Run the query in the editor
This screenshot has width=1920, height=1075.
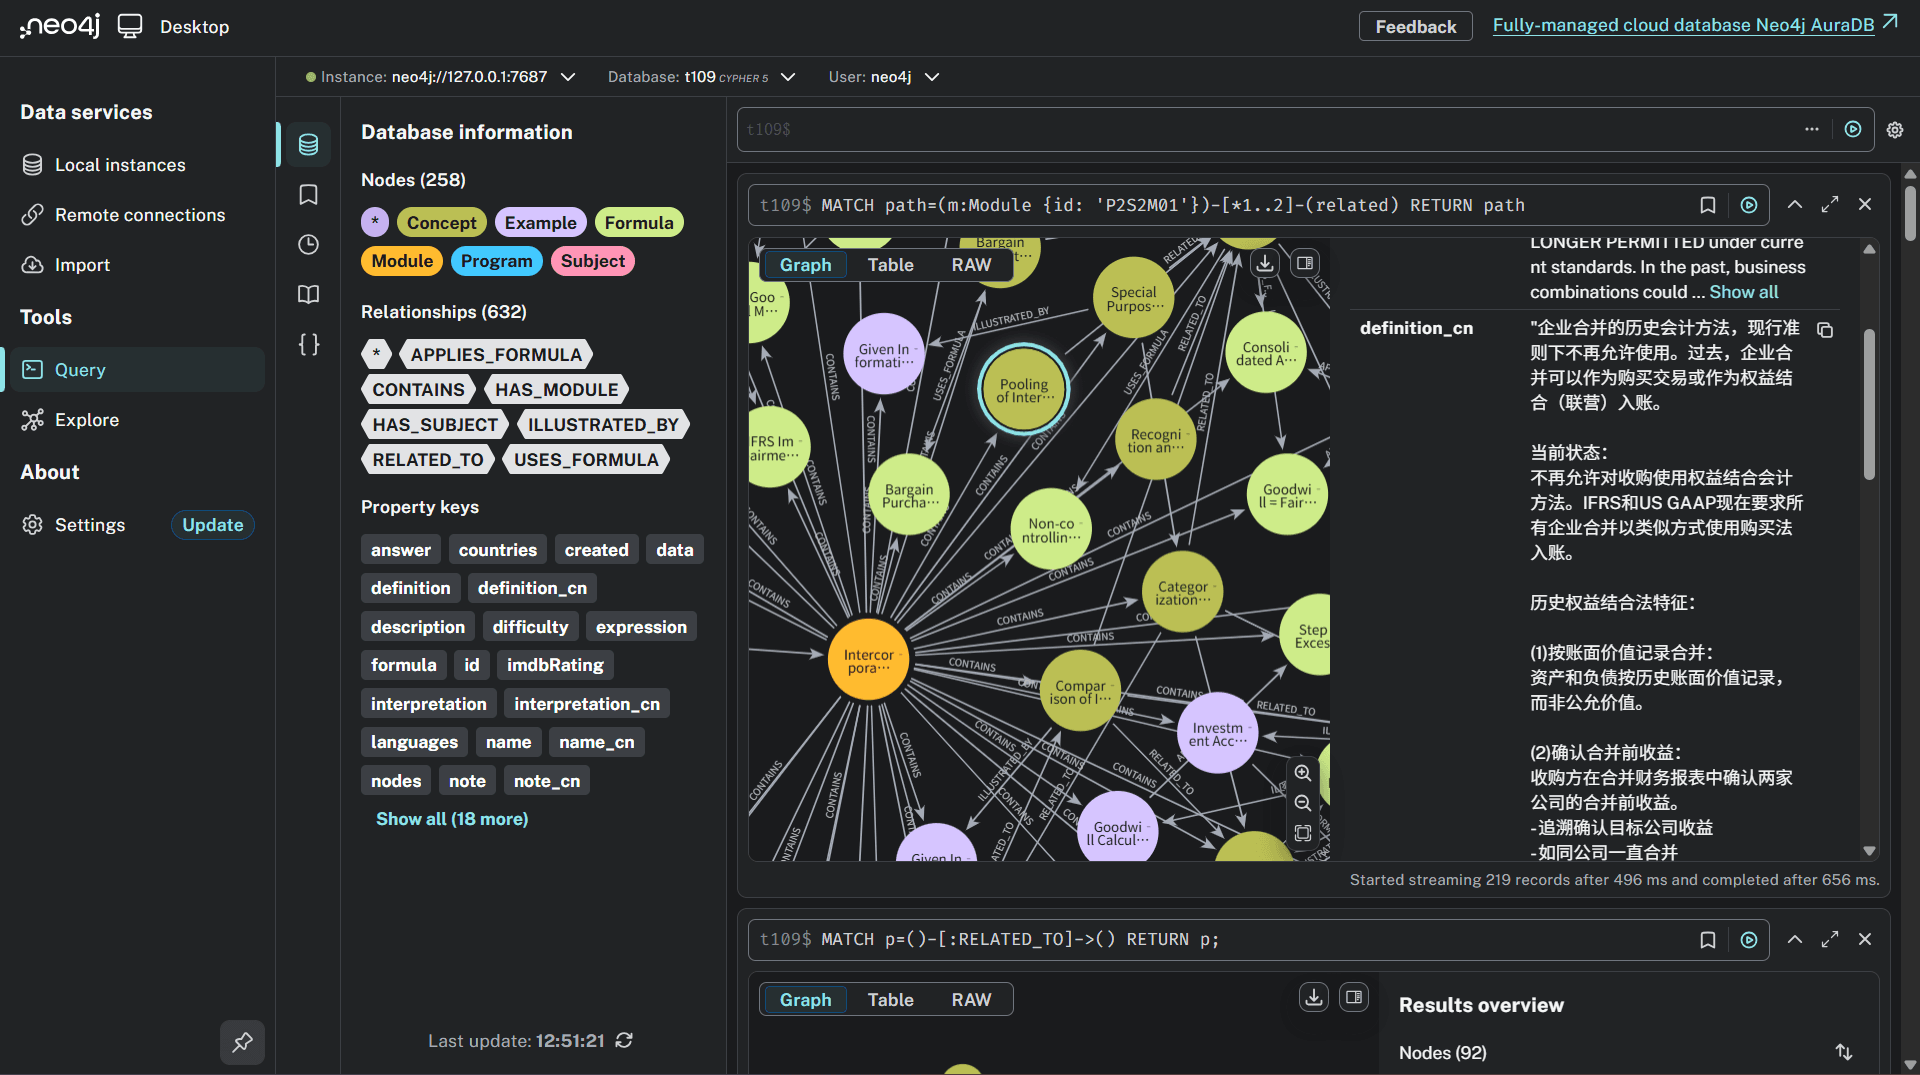1853,130
